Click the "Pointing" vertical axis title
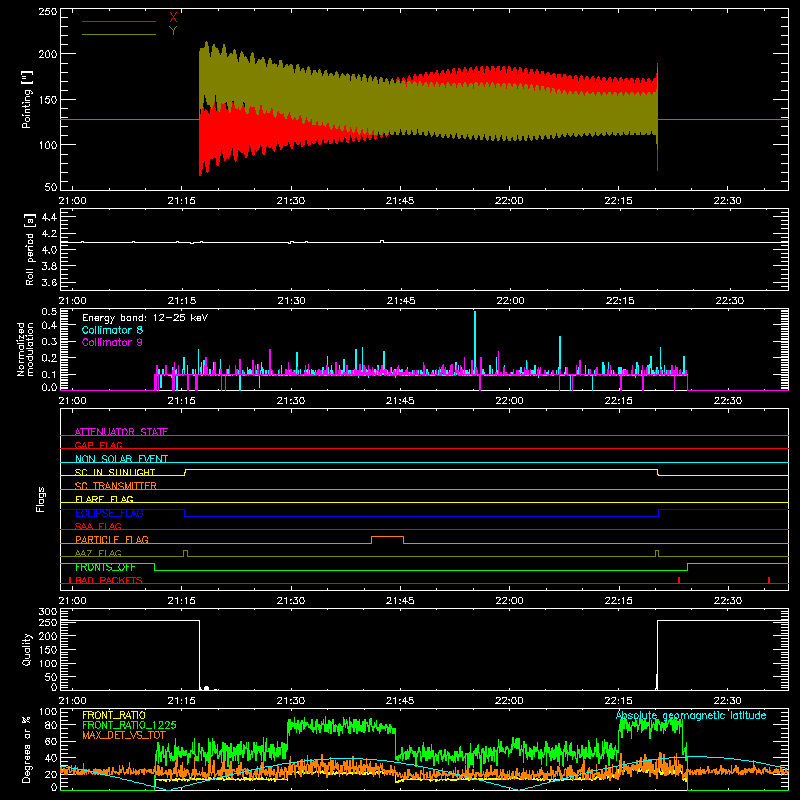The width and height of the screenshot is (800, 800). tap(27, 99)
